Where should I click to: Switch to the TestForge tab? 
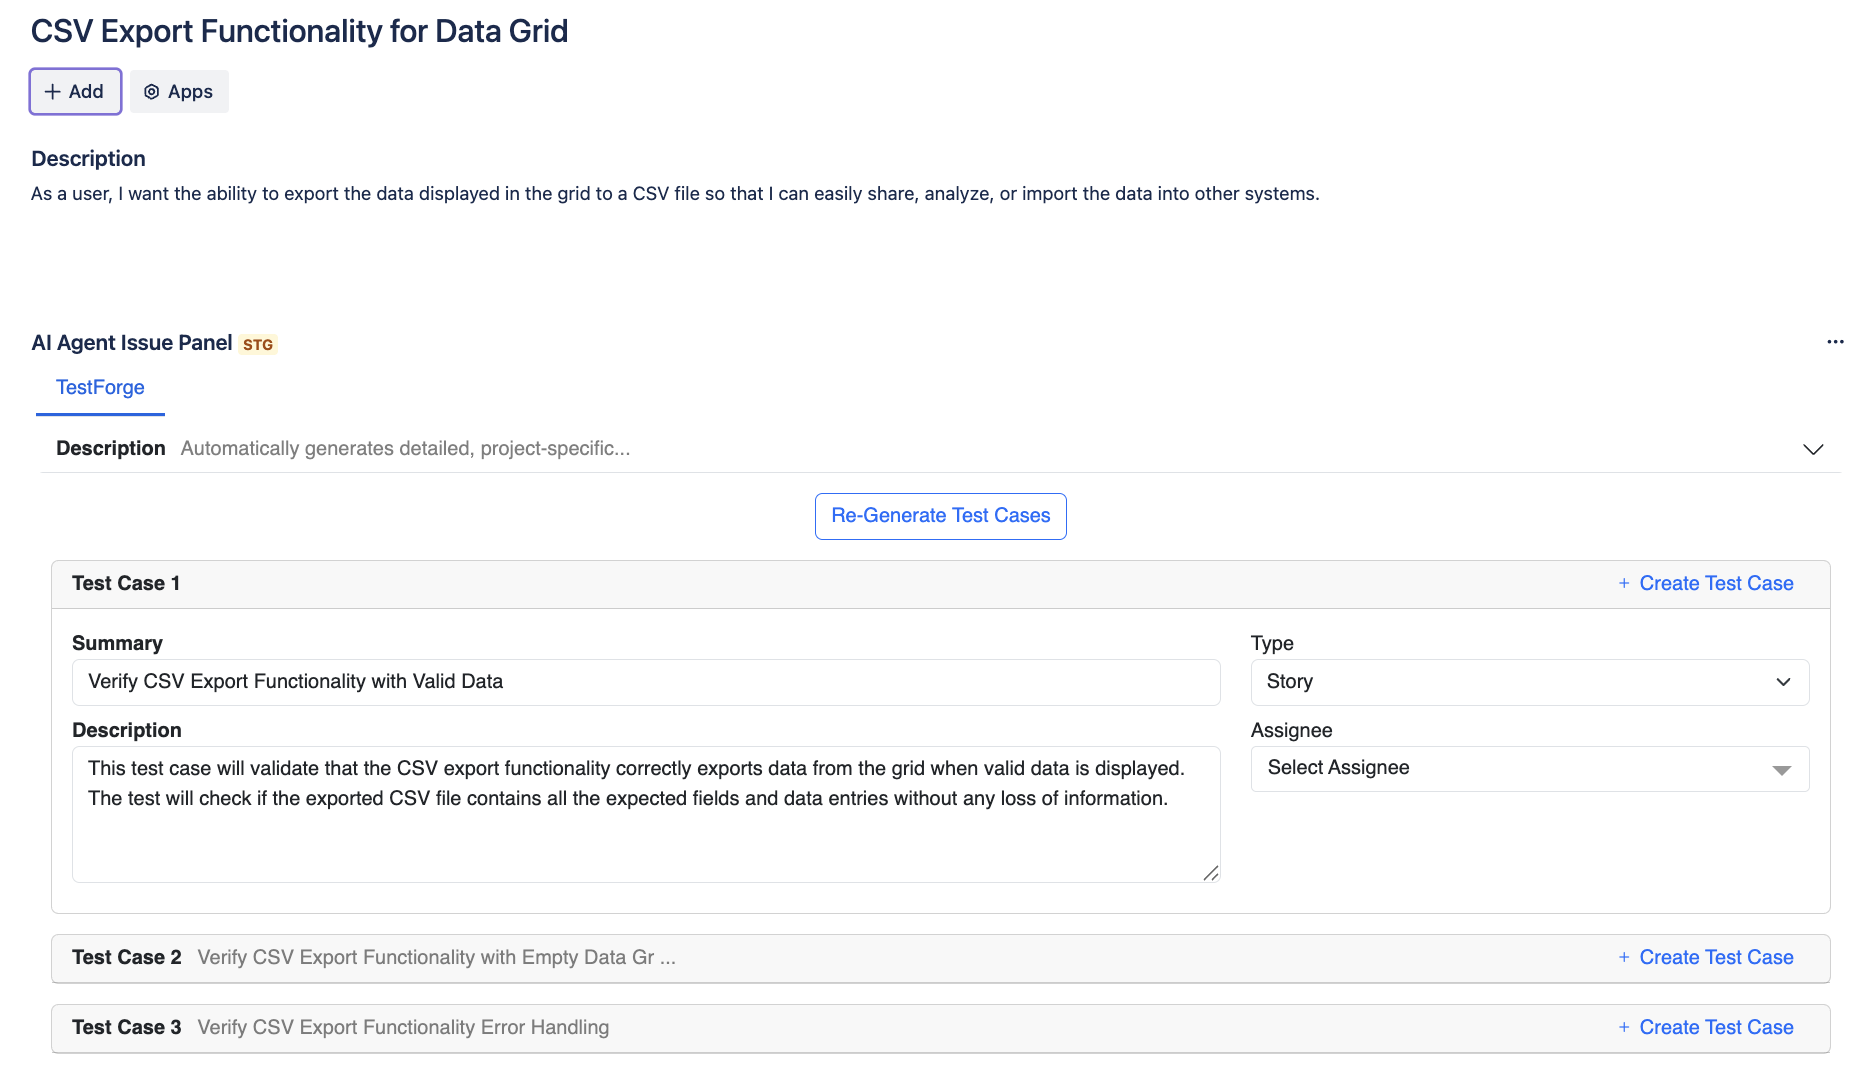(100, 388)
